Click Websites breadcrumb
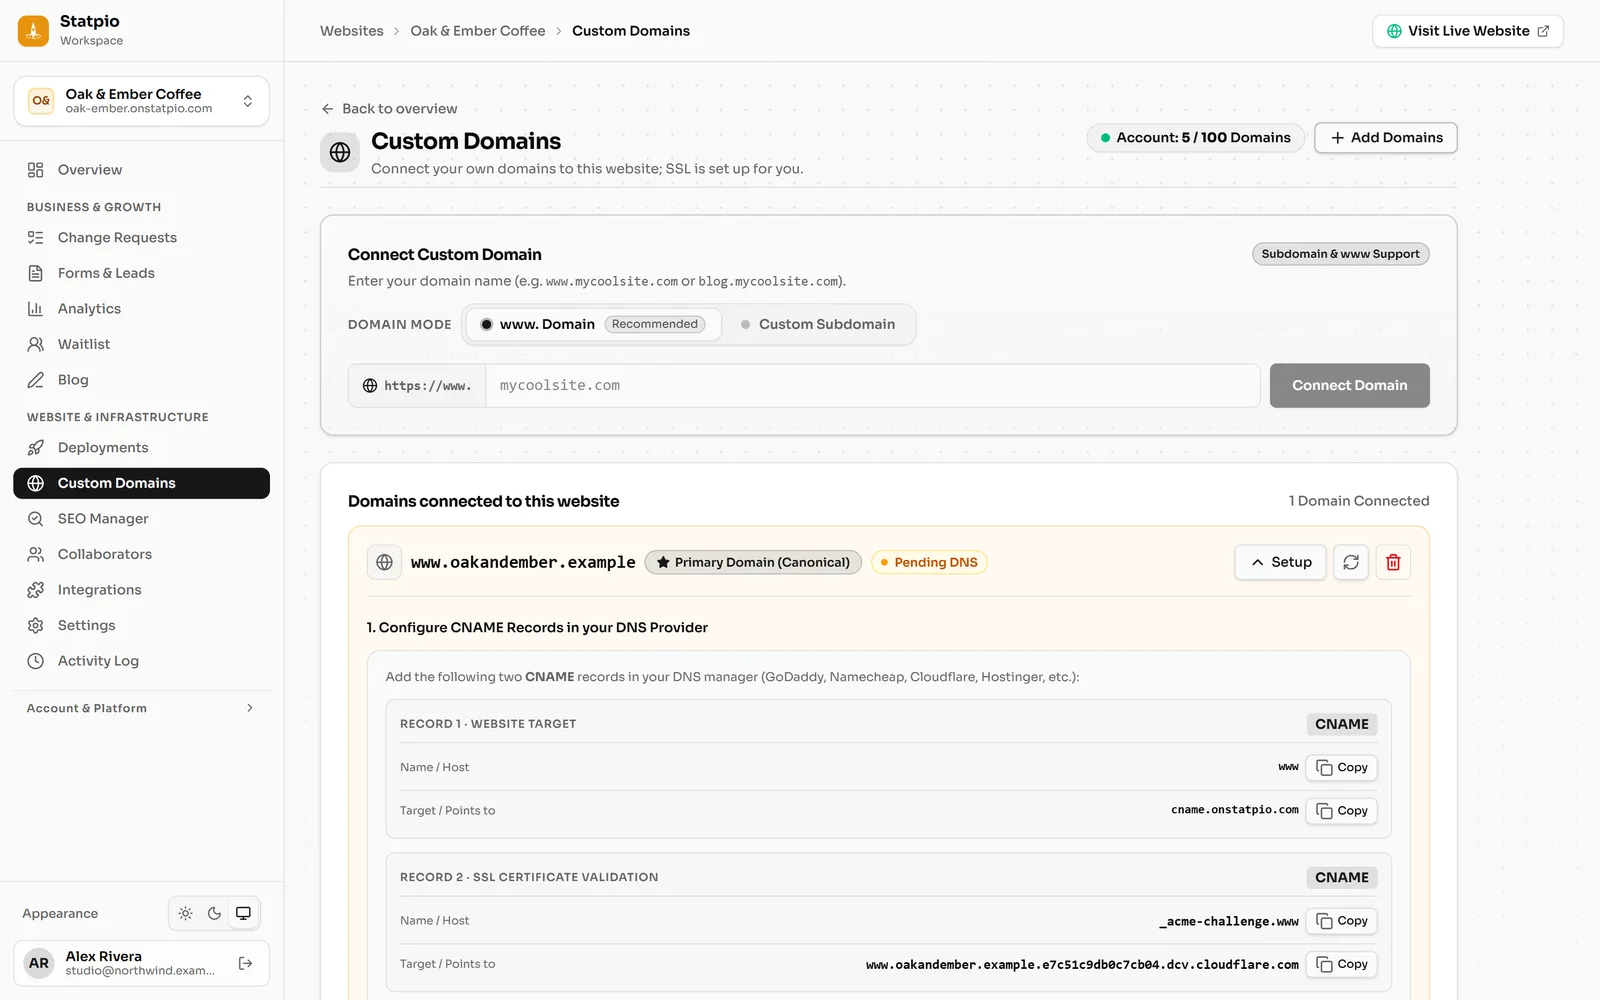The width and height of the screenshot is (1600, 1000). click(352, 31)
